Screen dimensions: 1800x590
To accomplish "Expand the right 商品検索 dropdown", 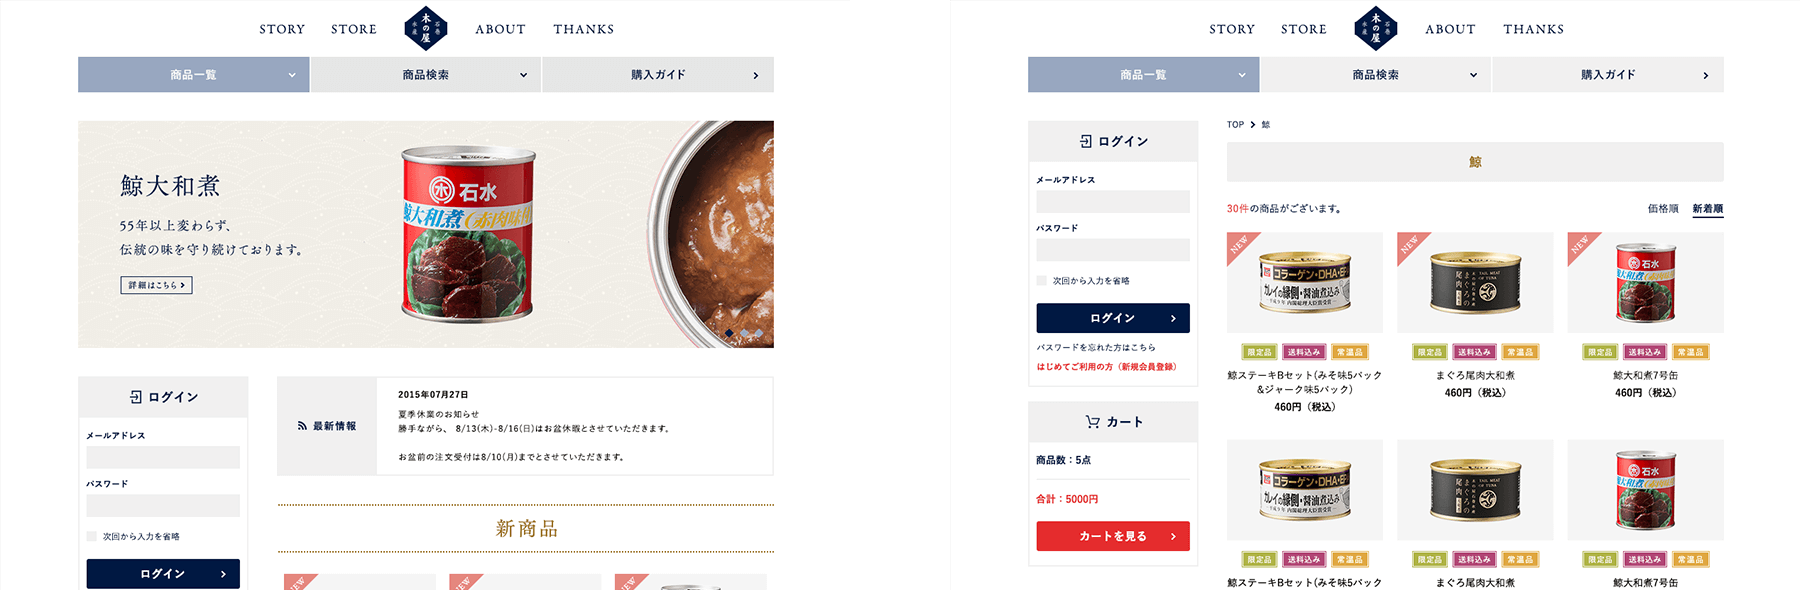I will click(1375, 75).
